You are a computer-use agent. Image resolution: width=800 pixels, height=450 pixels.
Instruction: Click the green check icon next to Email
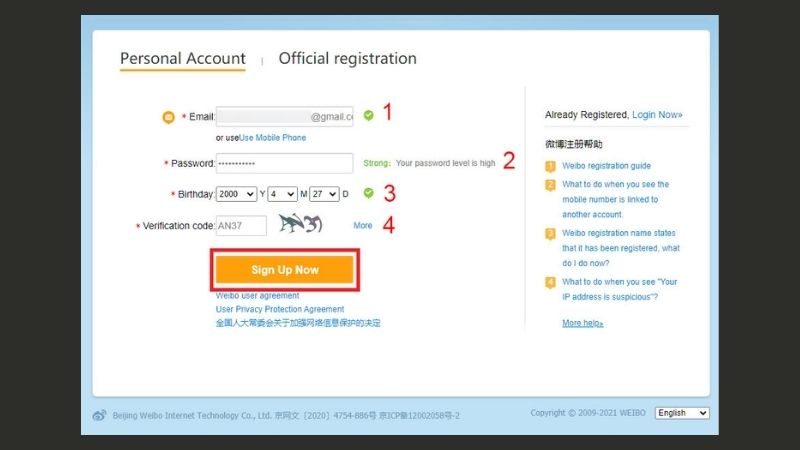368,116
